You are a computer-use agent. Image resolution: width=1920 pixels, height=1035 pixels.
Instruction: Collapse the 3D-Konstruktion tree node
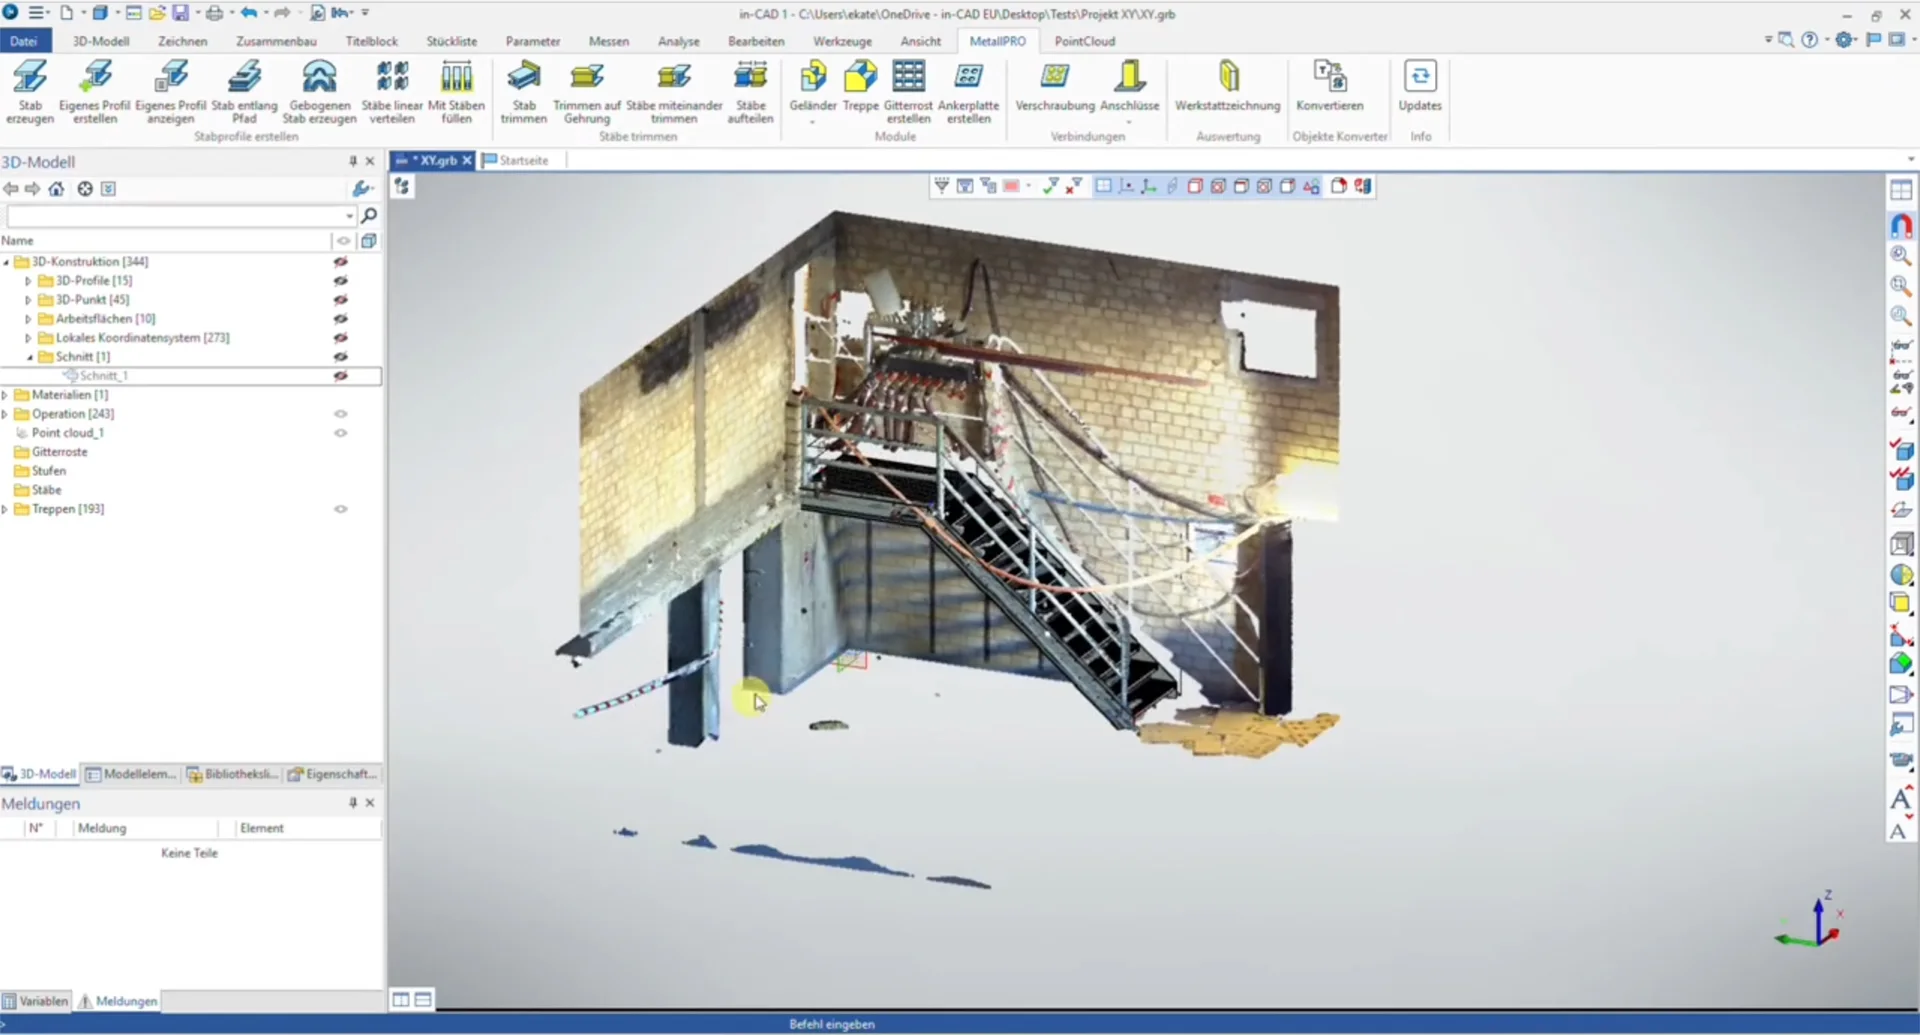(6, 262)
